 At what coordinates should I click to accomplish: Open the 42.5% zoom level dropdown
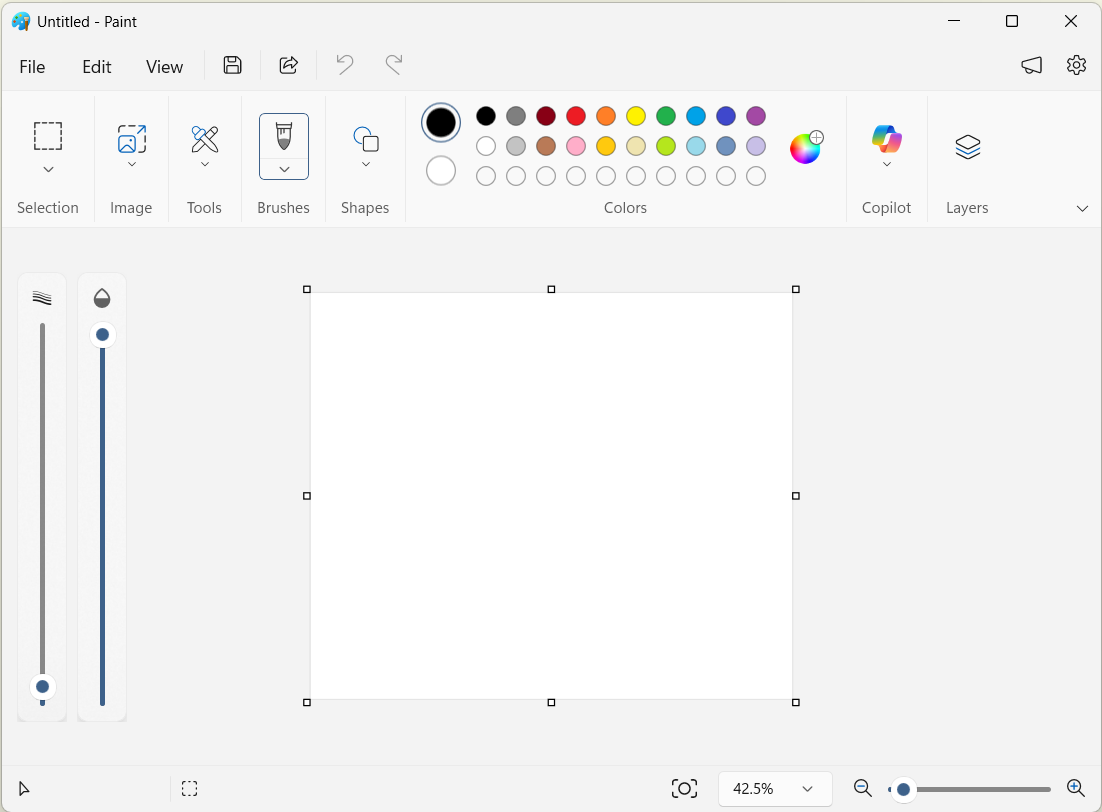[x=775, y=789]
